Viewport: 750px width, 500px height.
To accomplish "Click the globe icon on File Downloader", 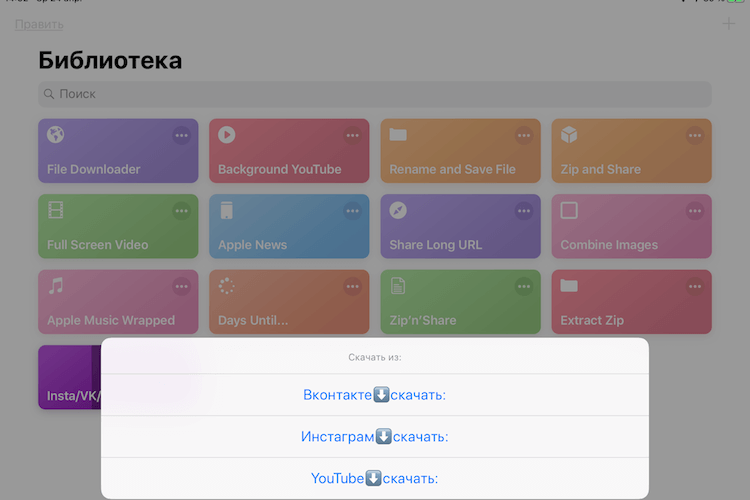I will [55, 134].
